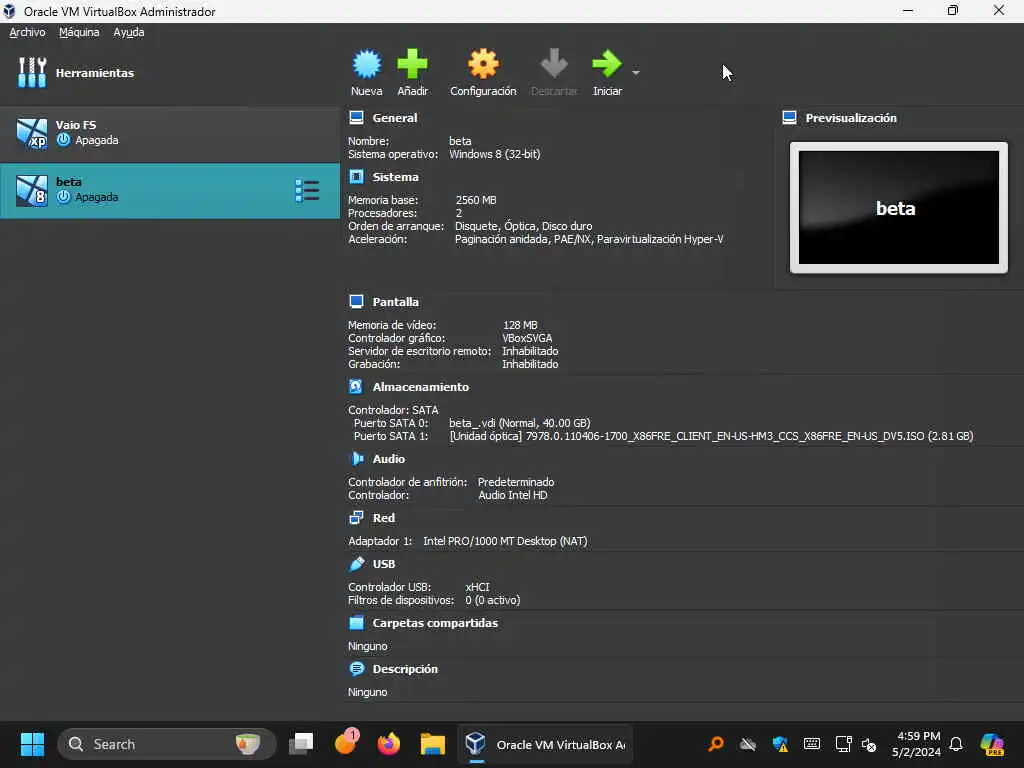This screenshot has height=768, width=1024.
Task: Click the Windows 8 (32-bit) value
Action: pyautogui.click(x=494, y=154)
